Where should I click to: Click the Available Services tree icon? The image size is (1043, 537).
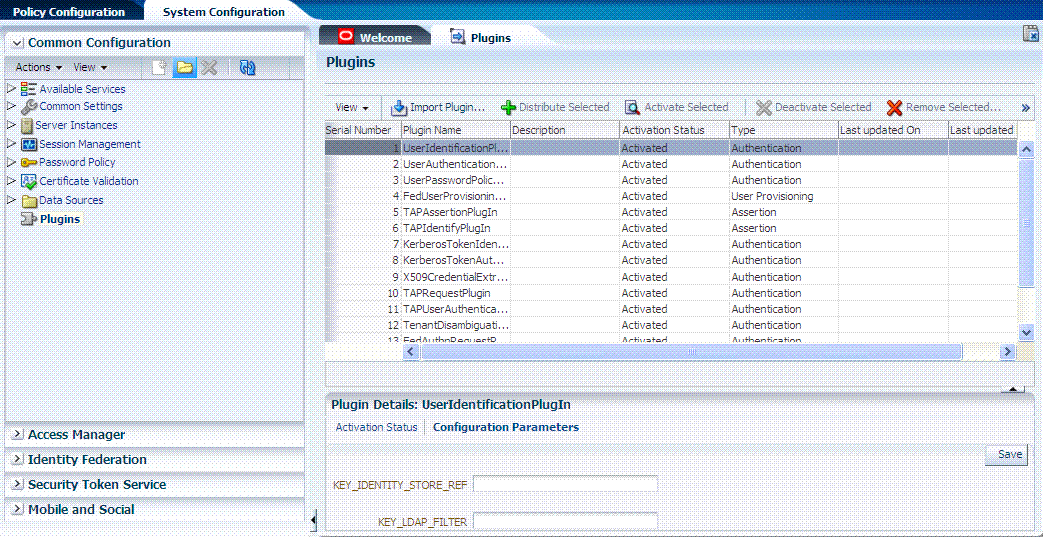click(29, 89)
